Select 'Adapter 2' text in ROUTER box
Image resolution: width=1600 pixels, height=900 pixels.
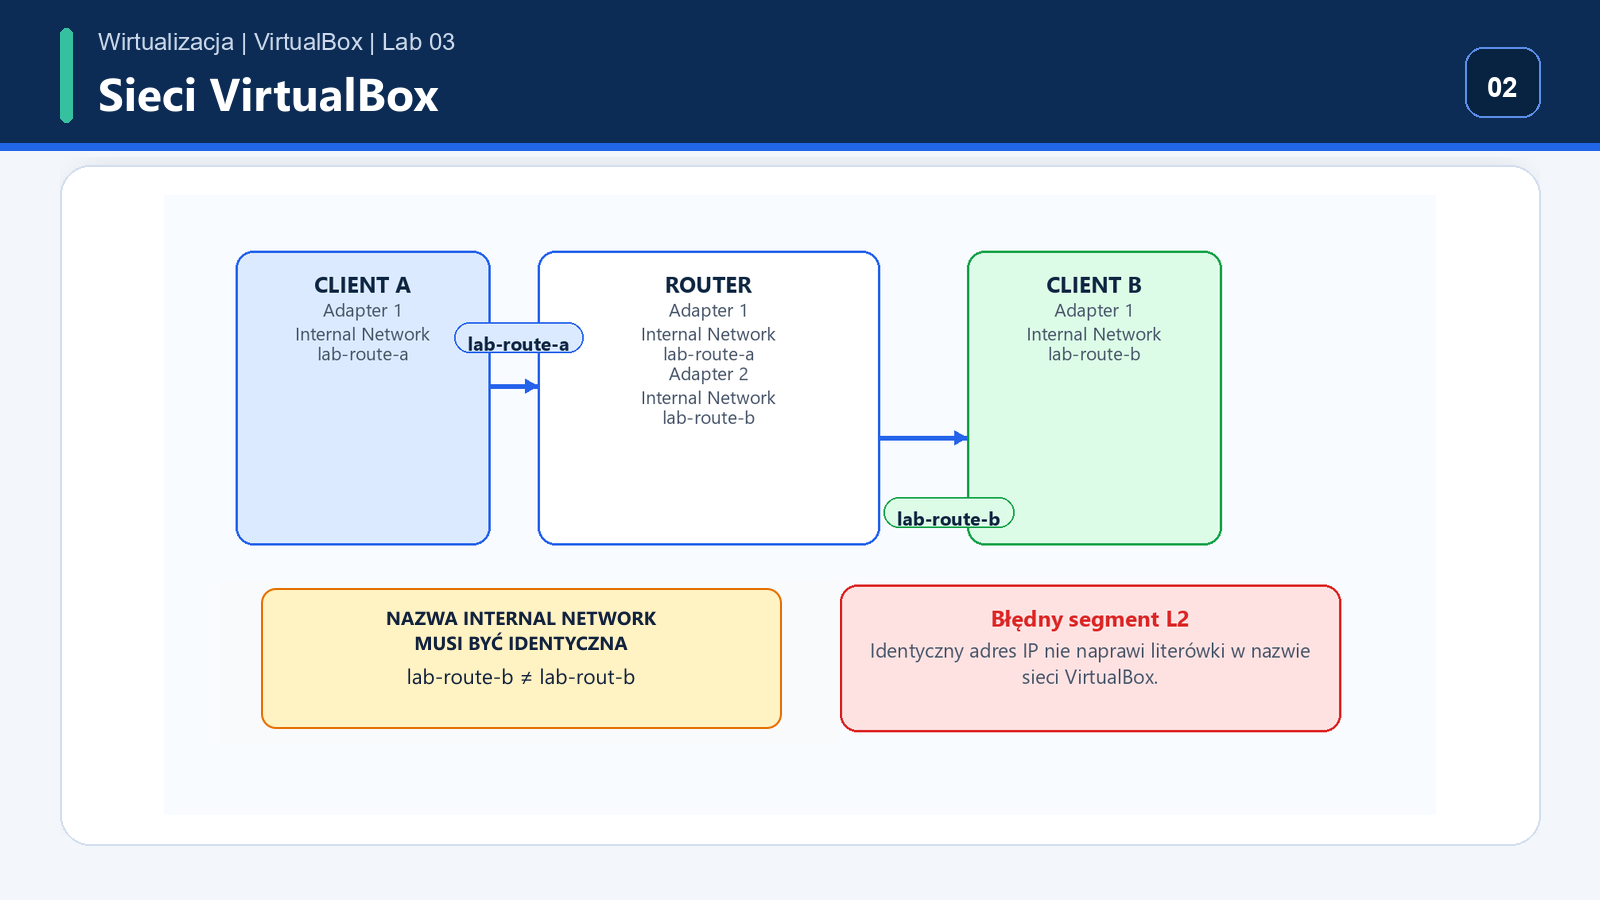[708, 374]
